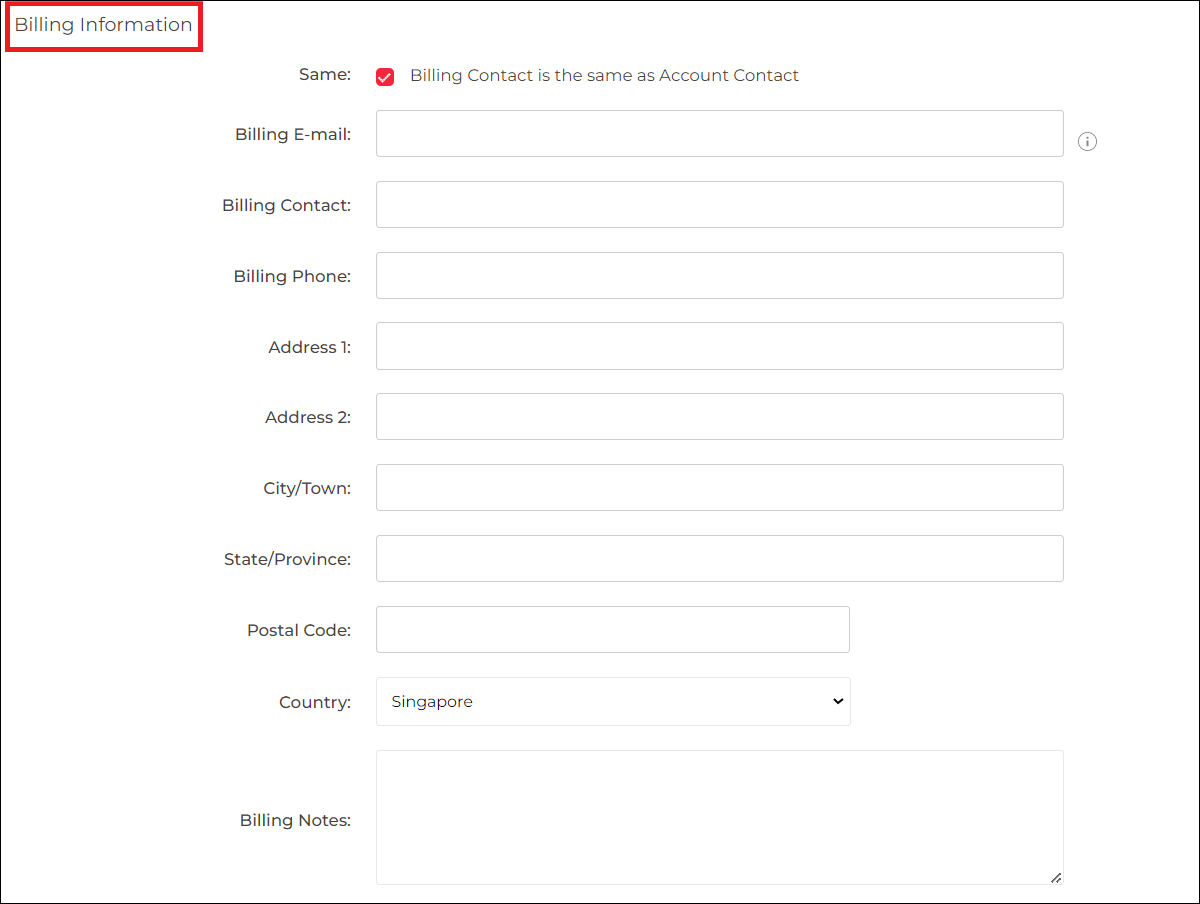Focus the City/Town text box
Image resolution: width=1200 pixels, height=904 pixels.
tap(719, 488)
